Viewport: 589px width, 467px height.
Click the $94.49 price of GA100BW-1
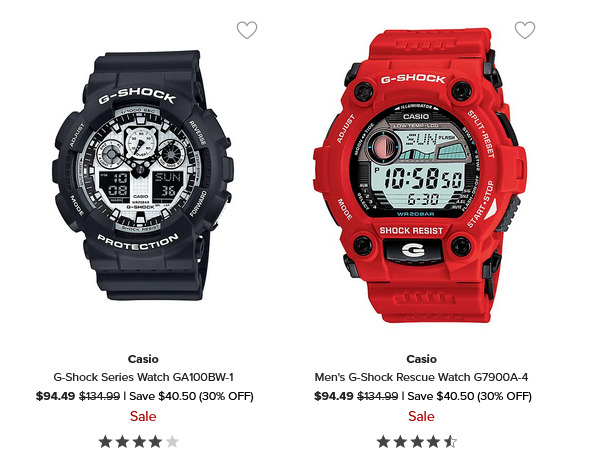coord(55,396)
